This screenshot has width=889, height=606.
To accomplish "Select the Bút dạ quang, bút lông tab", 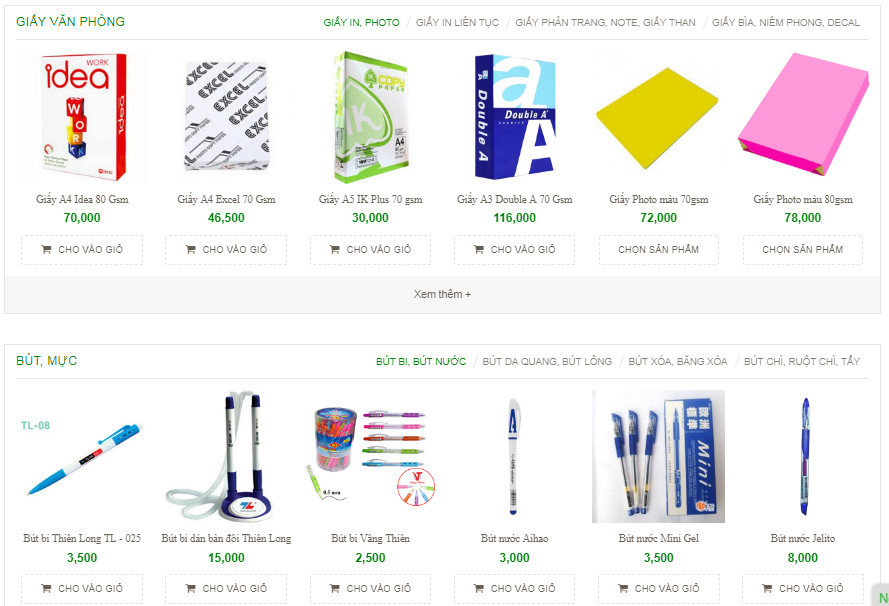I will click(547, 362).
